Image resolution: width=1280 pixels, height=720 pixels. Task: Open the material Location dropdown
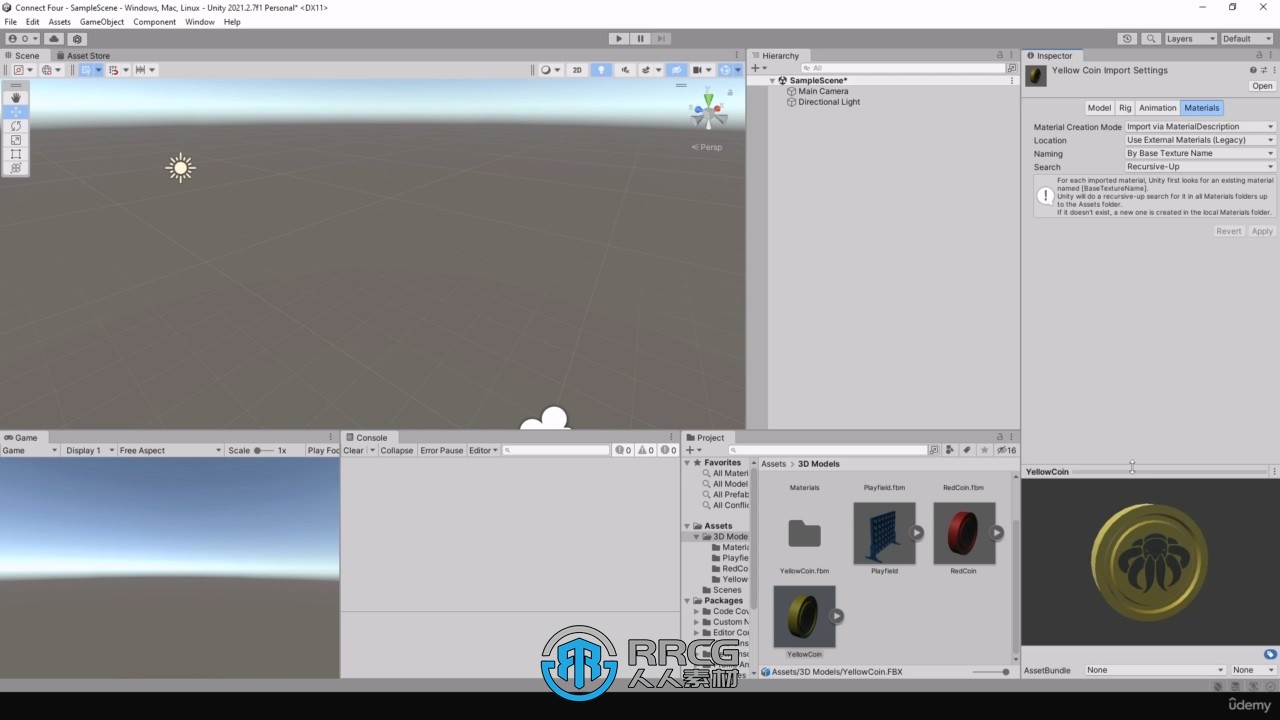[1200, 140]
